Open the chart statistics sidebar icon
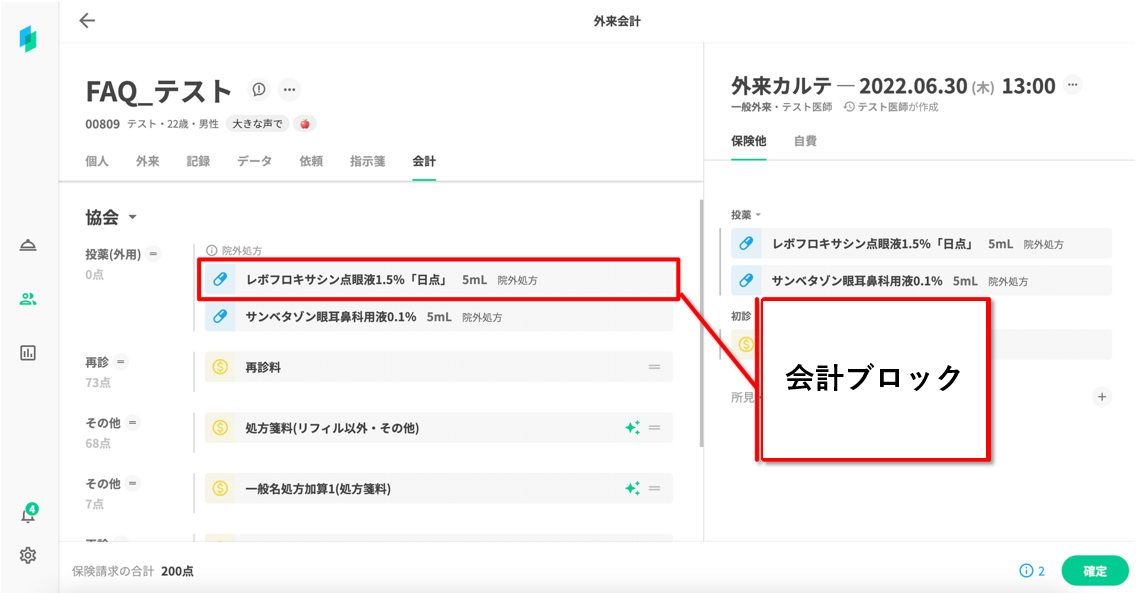 tap(28, 353)
